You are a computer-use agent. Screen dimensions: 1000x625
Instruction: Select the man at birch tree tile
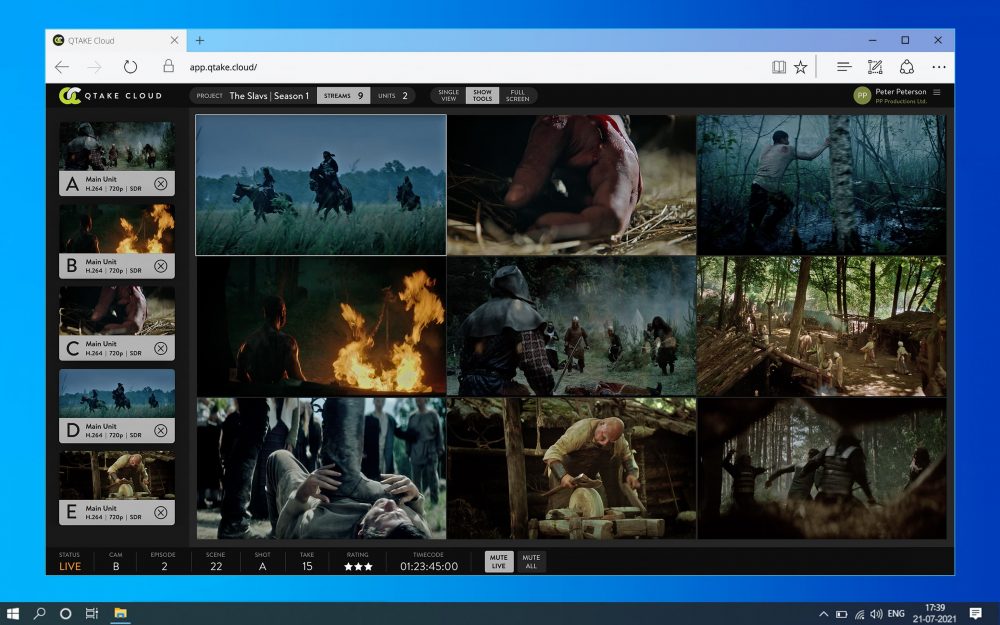click(x=821, y=185)
